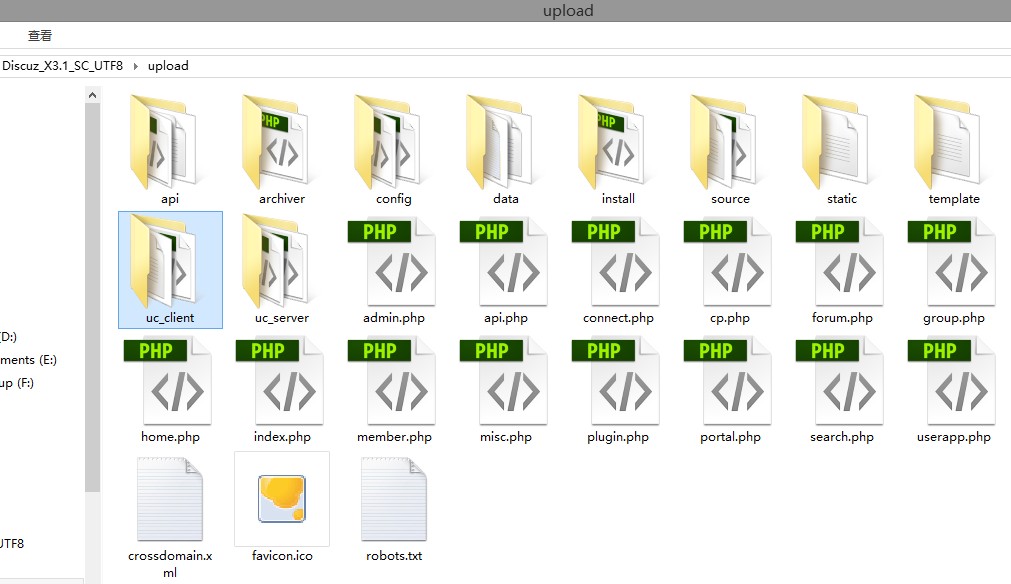Select the robots.txt text file

coord(393,500)
